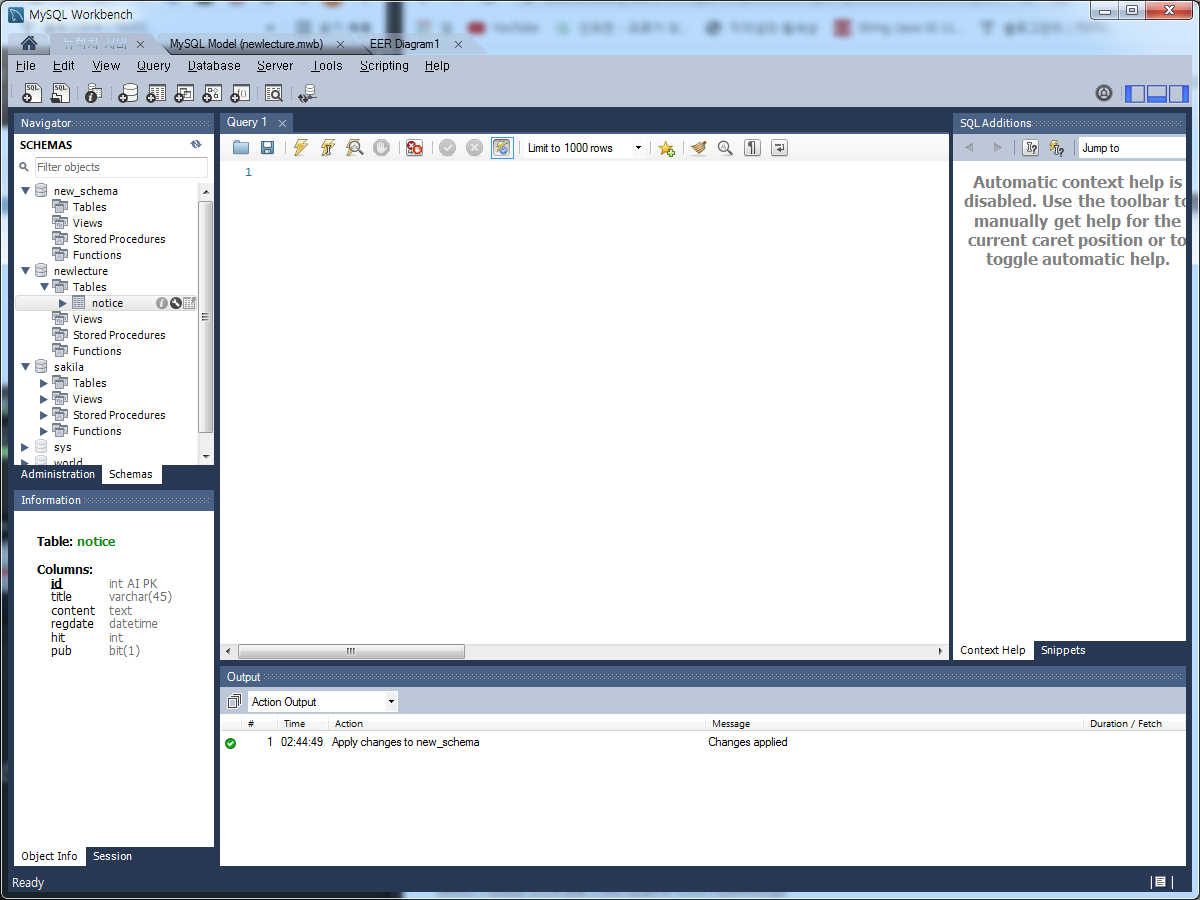
Task: Close the Query 1 tab
Action: pyautogui.click(x=283, y=123)
